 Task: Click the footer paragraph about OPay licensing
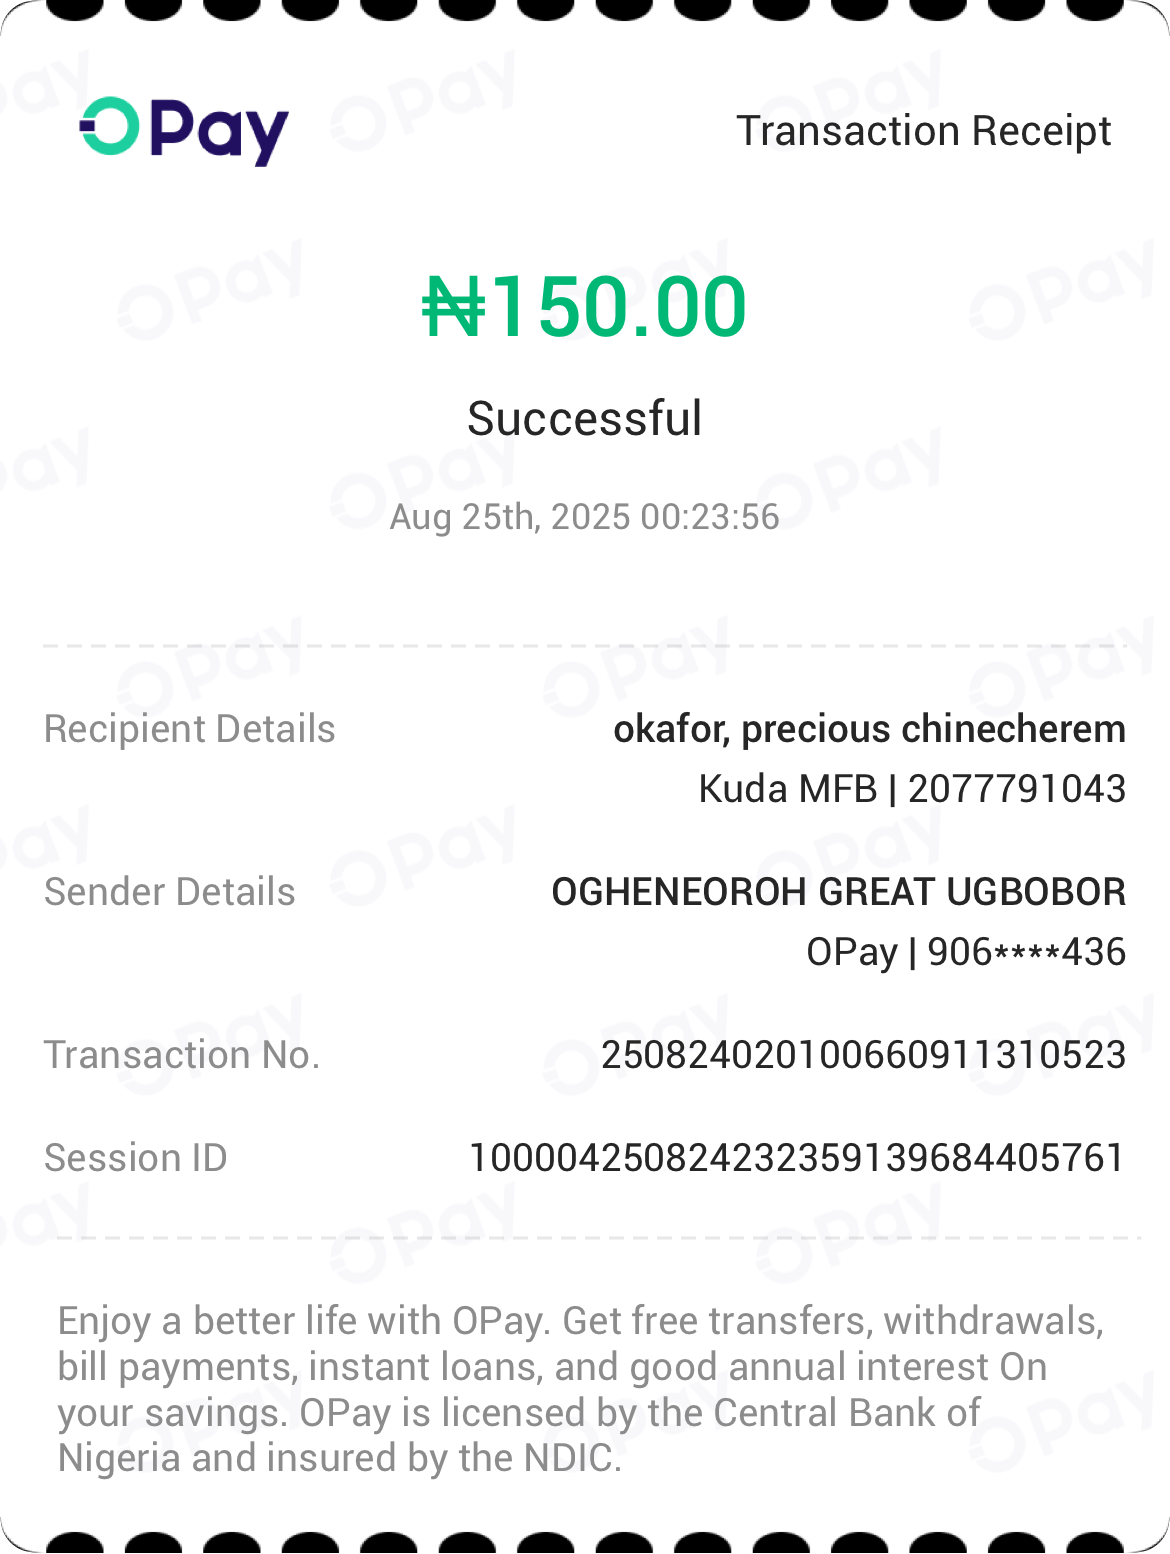[x=580, y=1389]
